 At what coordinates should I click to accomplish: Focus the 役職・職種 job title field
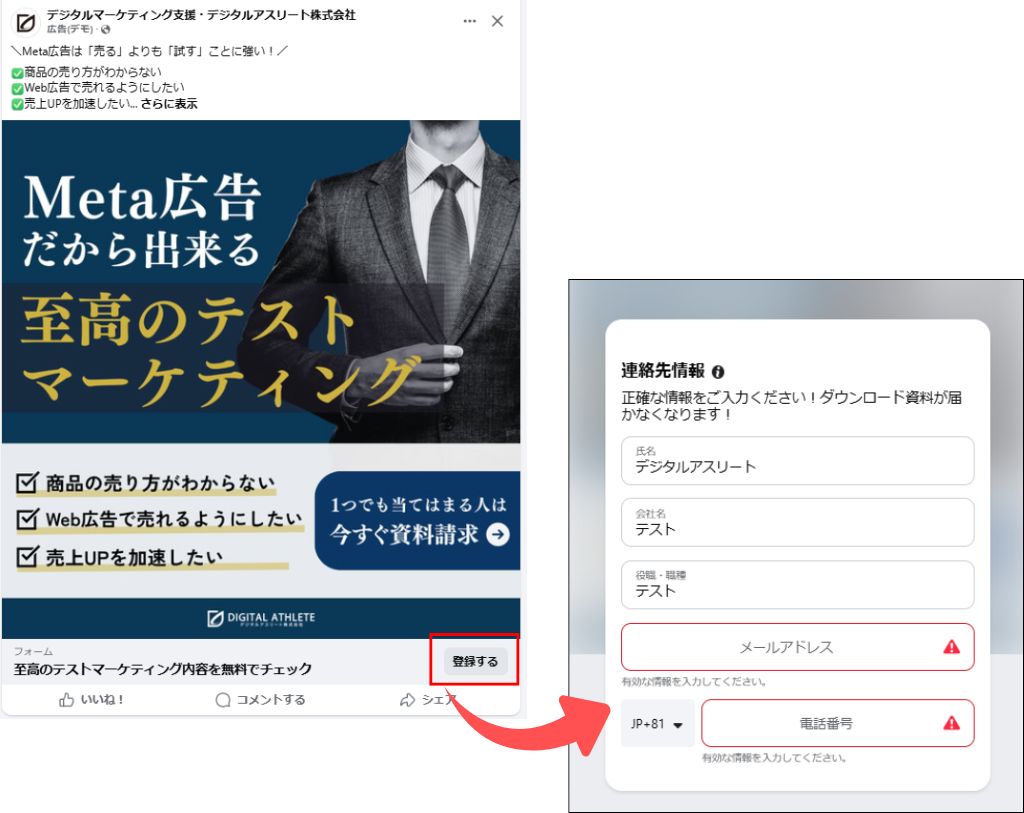[797, 584]
